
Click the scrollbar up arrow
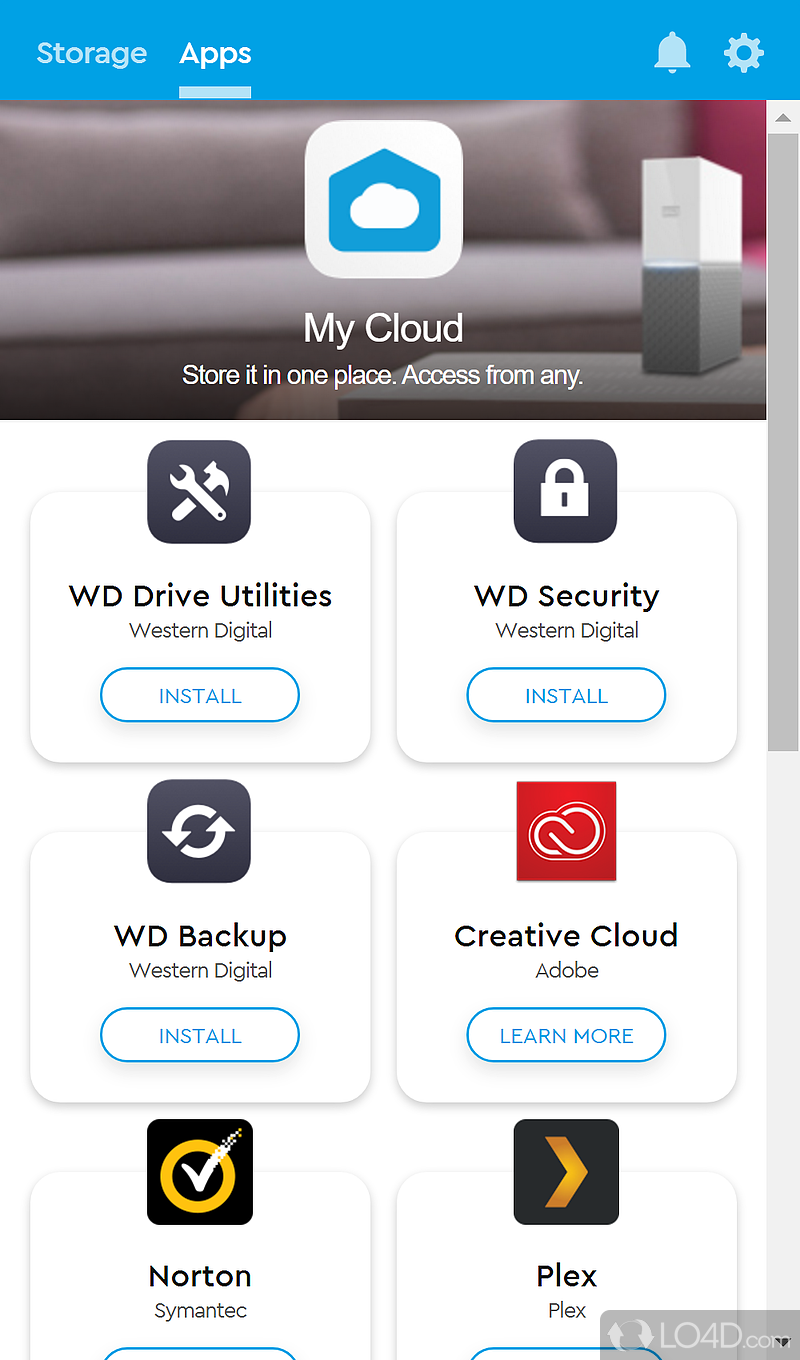tap(783, 117)
